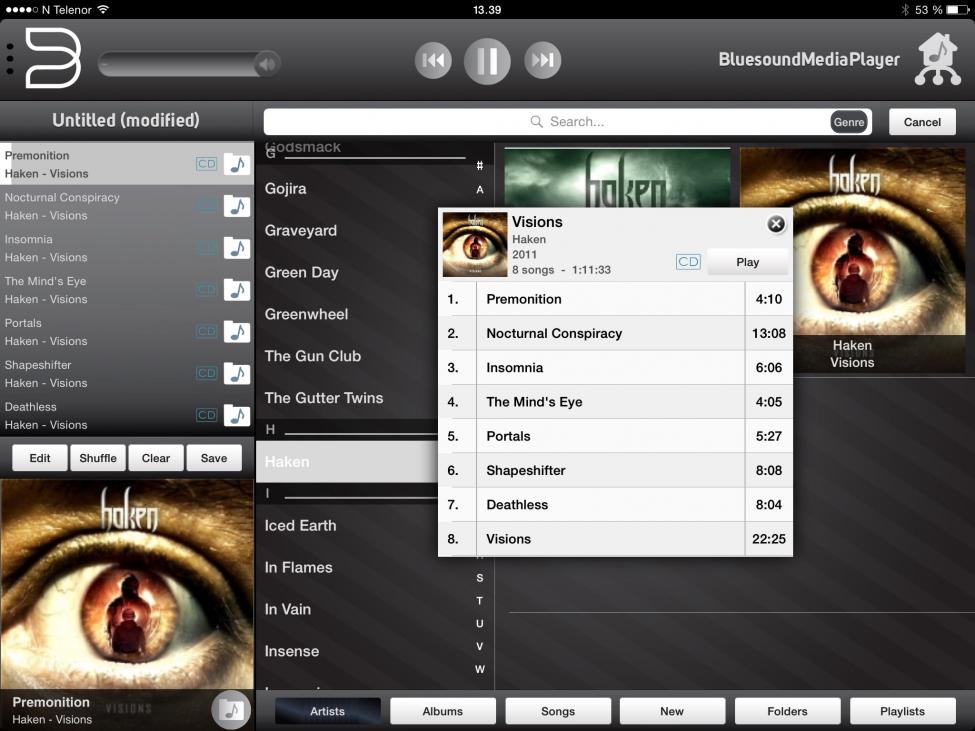Open music note icon for Portals
This screenshot has width=975, height=731.
coord(237,332)
